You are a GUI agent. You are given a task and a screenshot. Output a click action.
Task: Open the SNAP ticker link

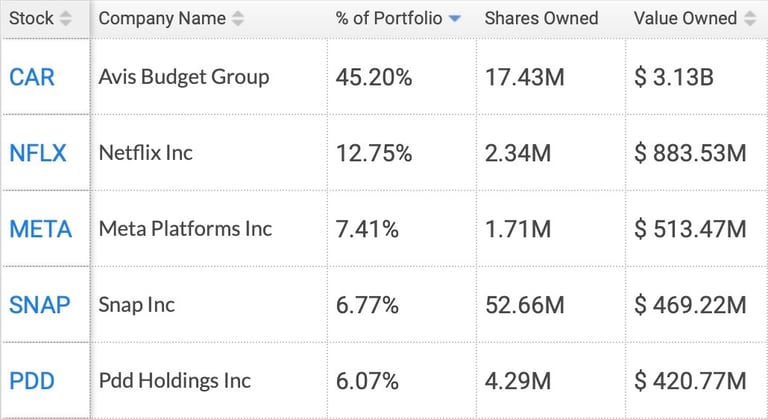[40, 305]
